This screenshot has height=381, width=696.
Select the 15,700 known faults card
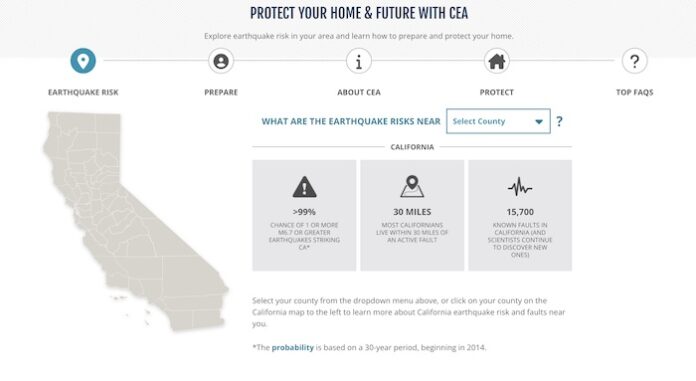pyautogui.click(x=520, y=215)
